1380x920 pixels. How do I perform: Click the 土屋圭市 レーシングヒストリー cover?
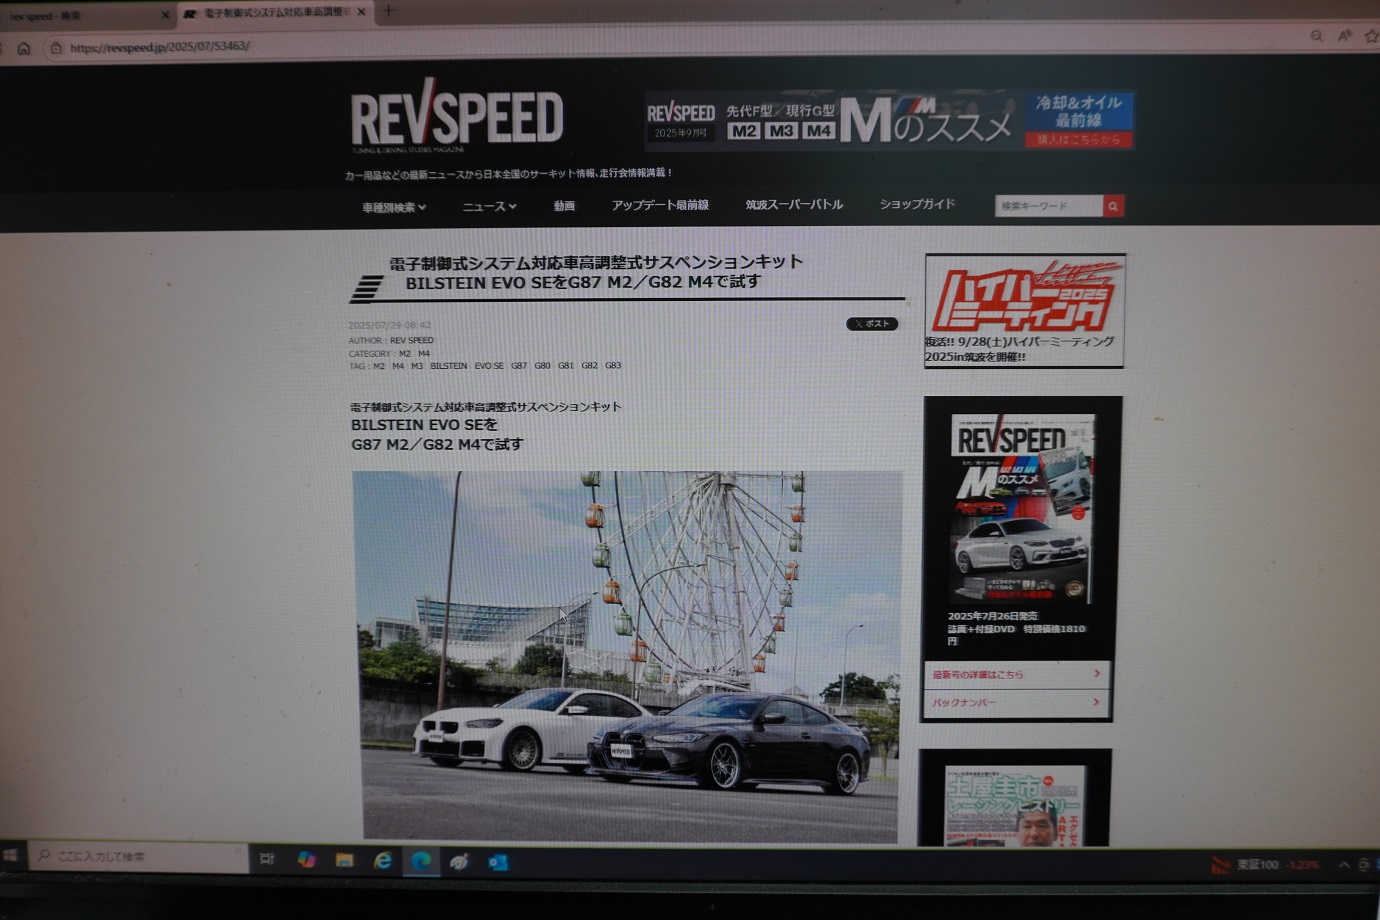coord(1014,806)
